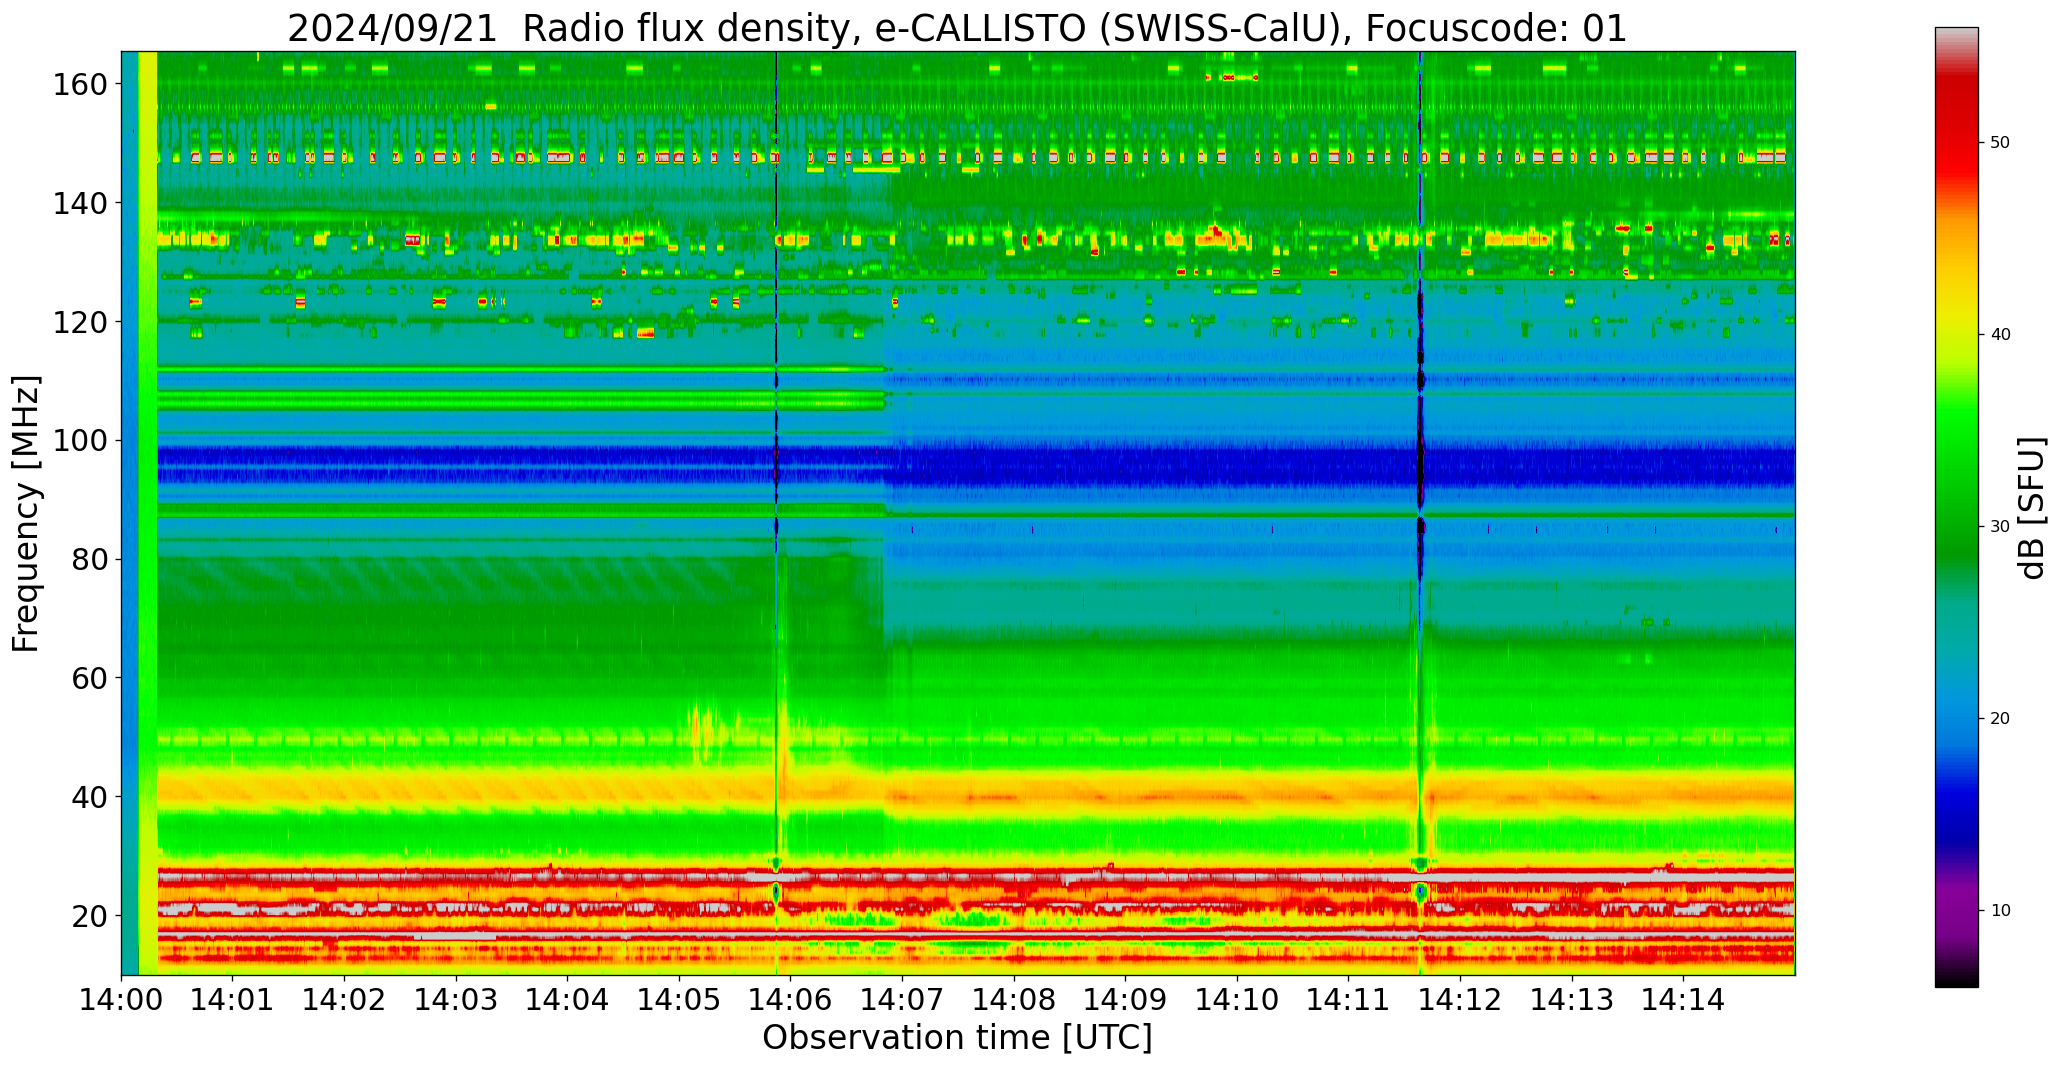Click the colorbar tick label 30
The image size is (2062, 1067).
(2000, 526)
